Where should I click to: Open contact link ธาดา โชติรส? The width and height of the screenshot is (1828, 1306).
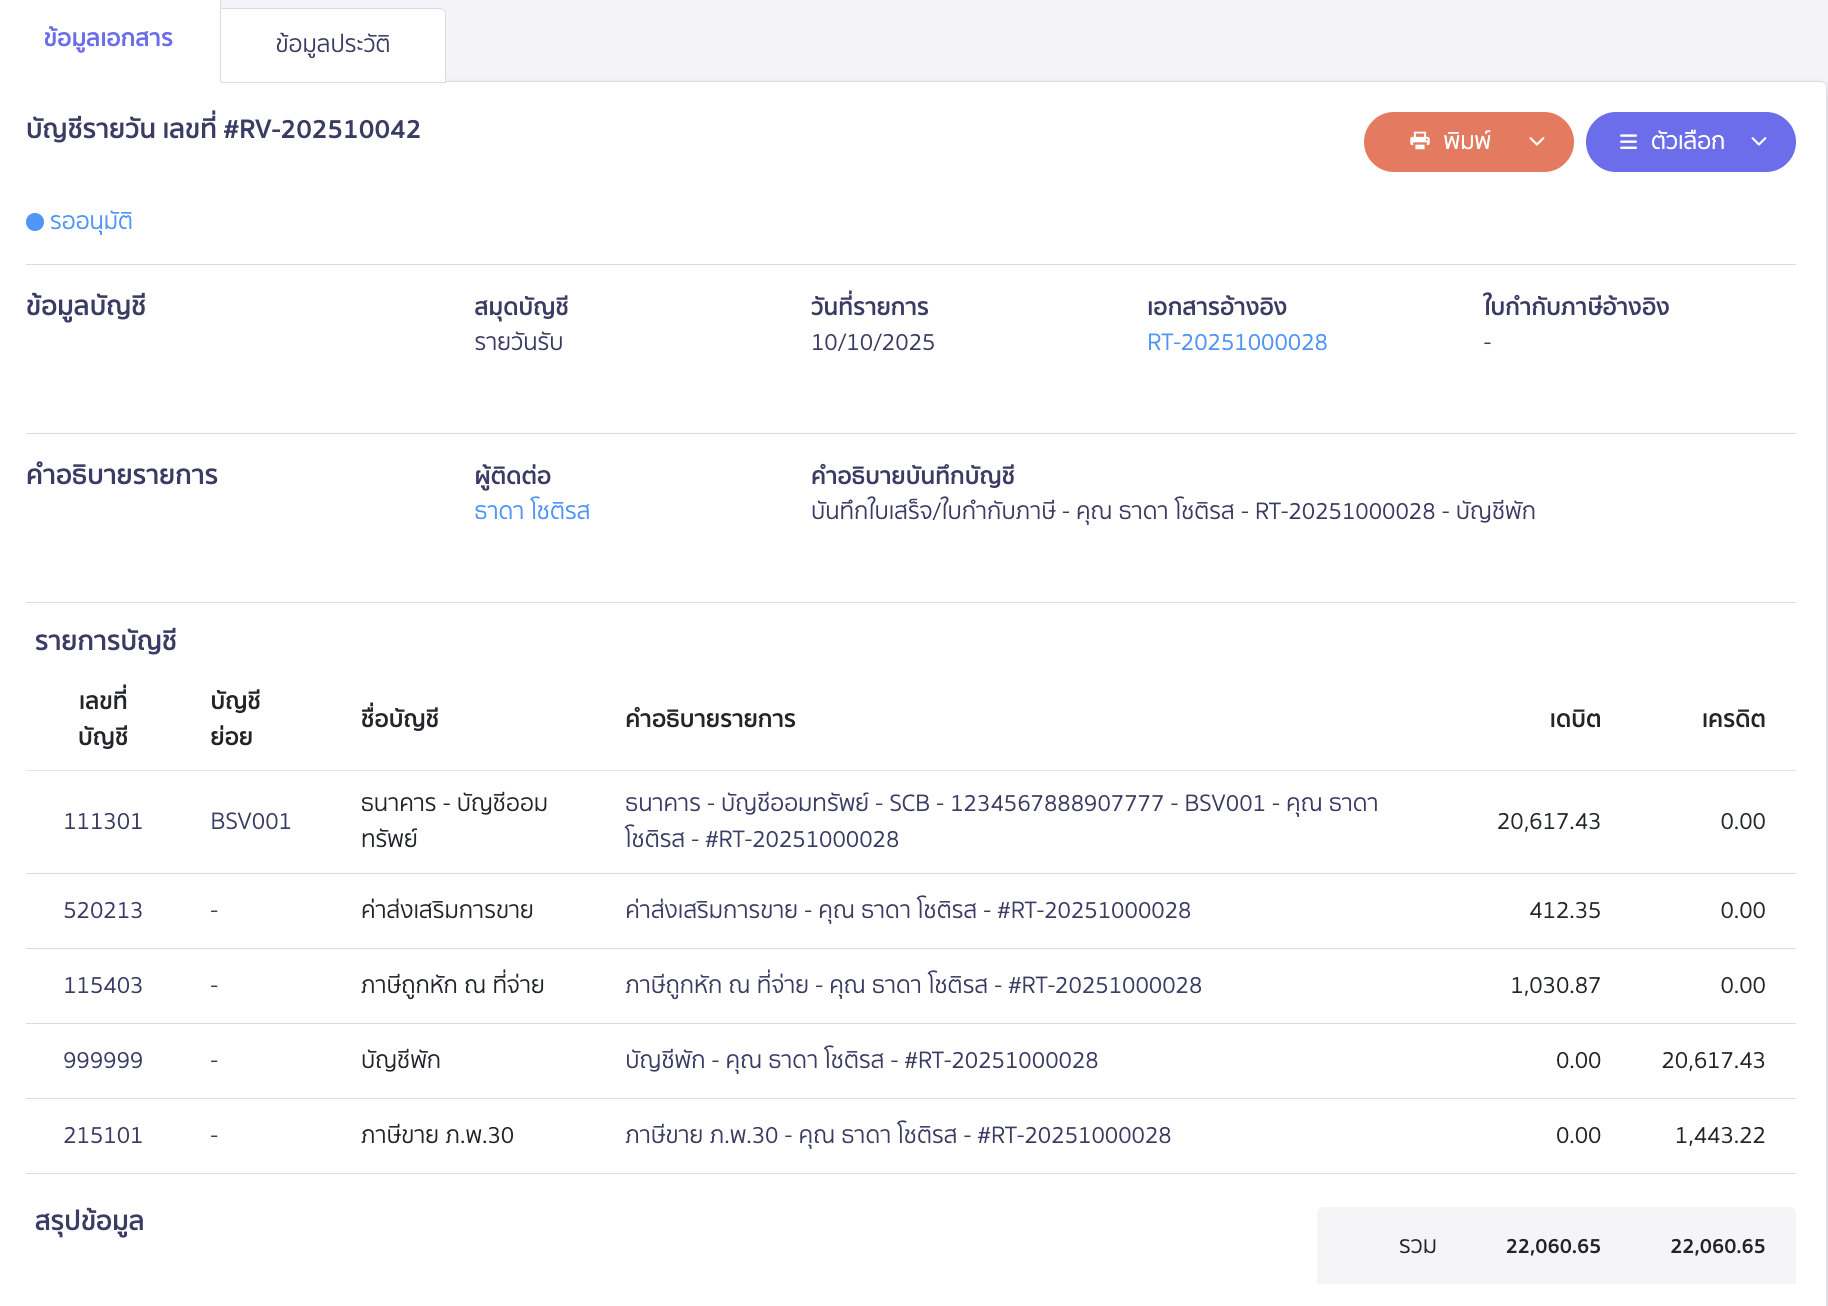531,511
